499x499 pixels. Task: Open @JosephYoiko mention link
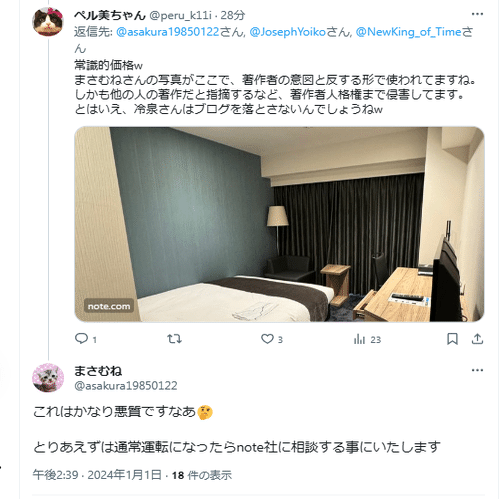[x=288, y=32]
